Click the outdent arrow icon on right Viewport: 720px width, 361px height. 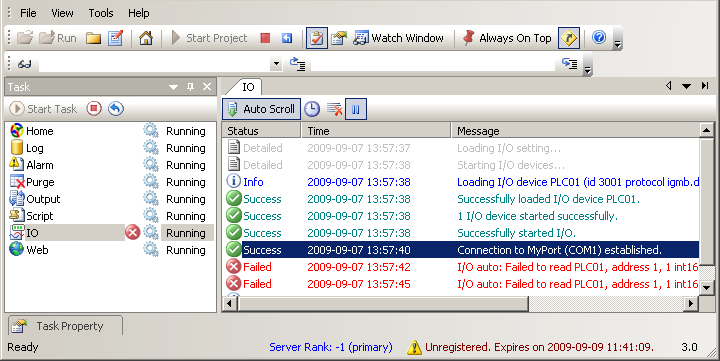569,63
